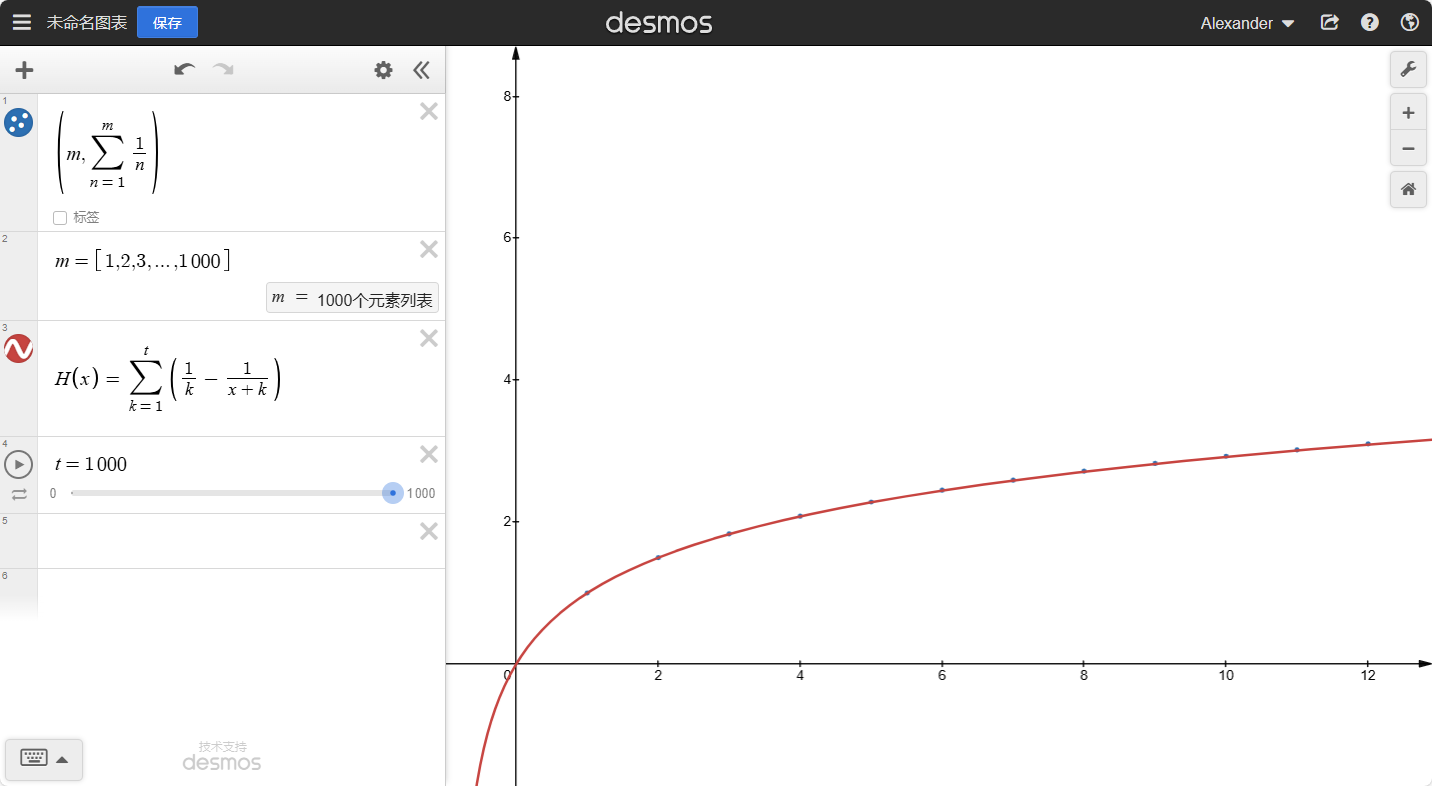Open the Alexander account dropdown
Image resolution: width=1432 pixels, height=786 pixels.
(x=1247, y=23)
